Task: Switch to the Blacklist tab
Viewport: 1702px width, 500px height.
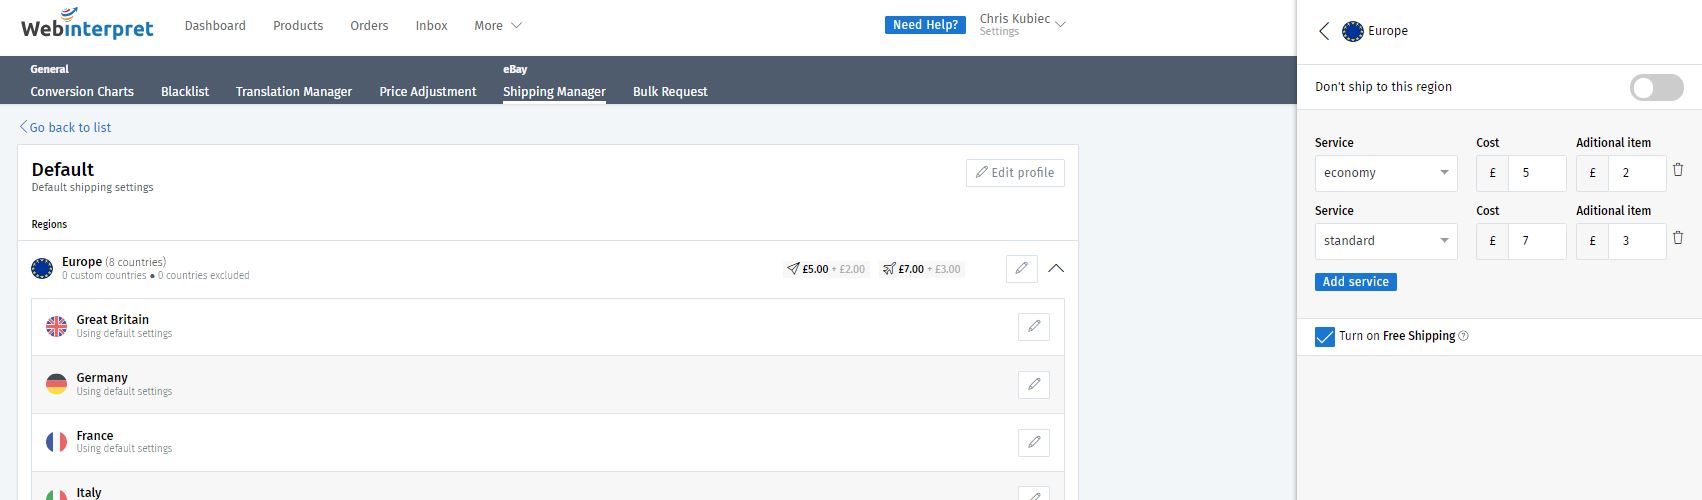Action: click(185, 91)
